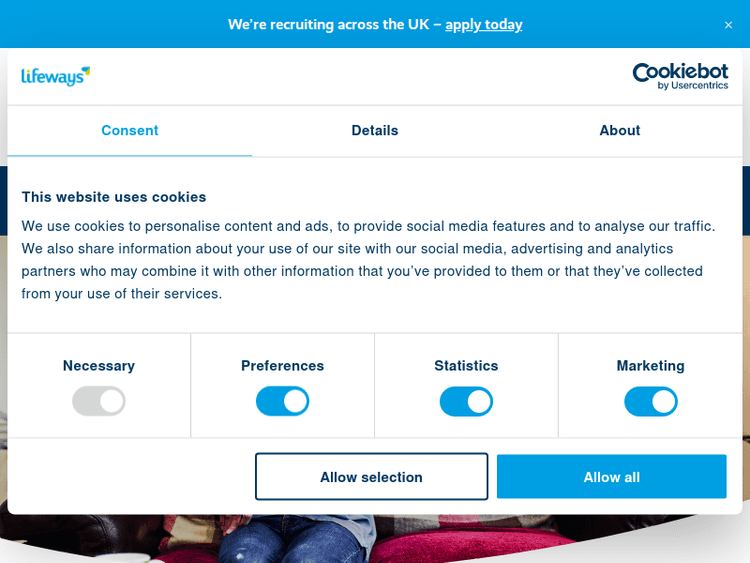Disable the Preferences cookies switch
Image resolution: width=750 pixels, height=563 pixels.
(x=283, y=402)
